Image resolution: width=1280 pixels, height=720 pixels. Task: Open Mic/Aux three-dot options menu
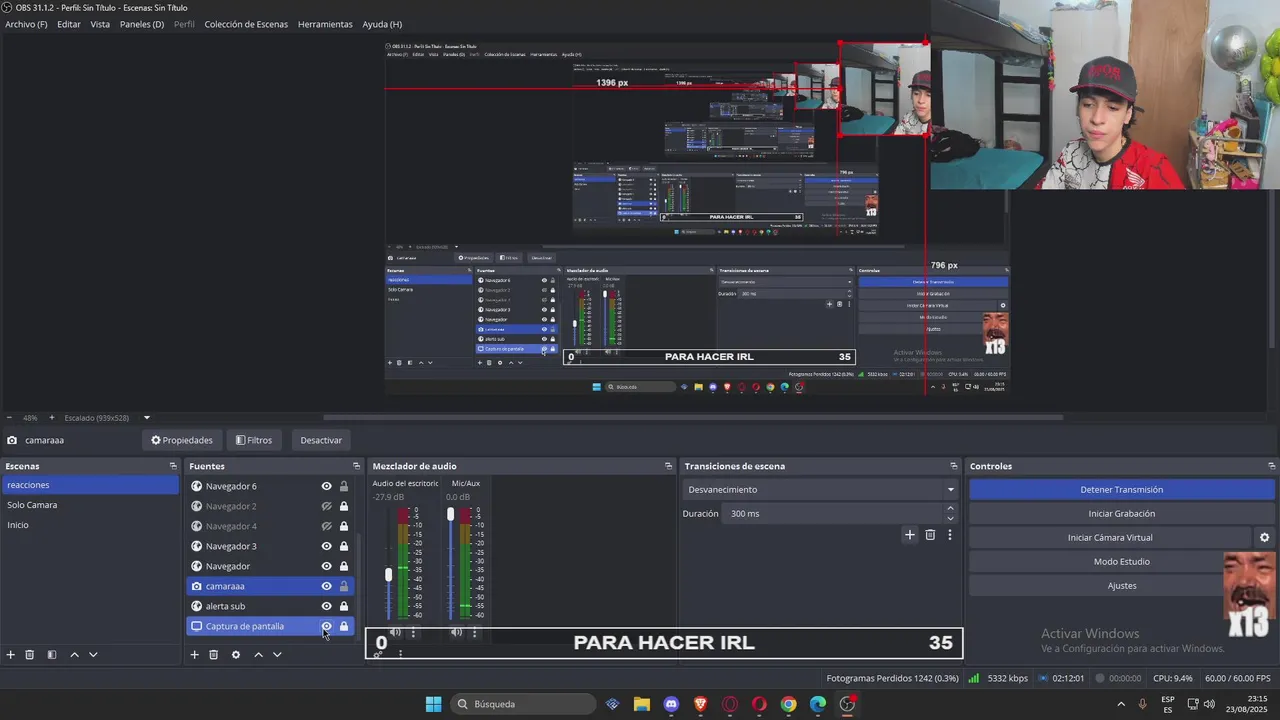coord(475,632)
